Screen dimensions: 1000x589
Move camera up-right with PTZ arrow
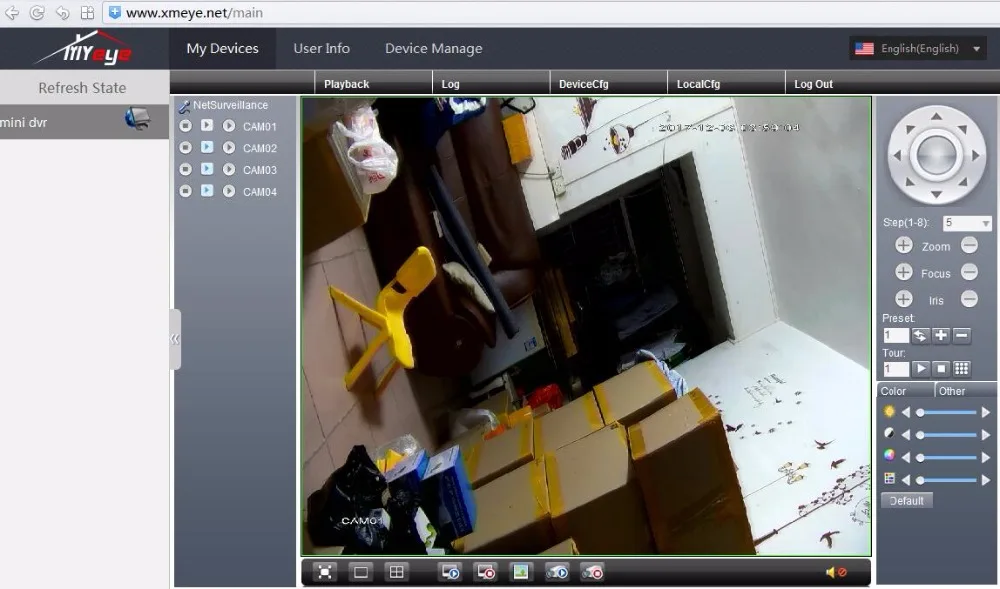click(x=962, y=129)
